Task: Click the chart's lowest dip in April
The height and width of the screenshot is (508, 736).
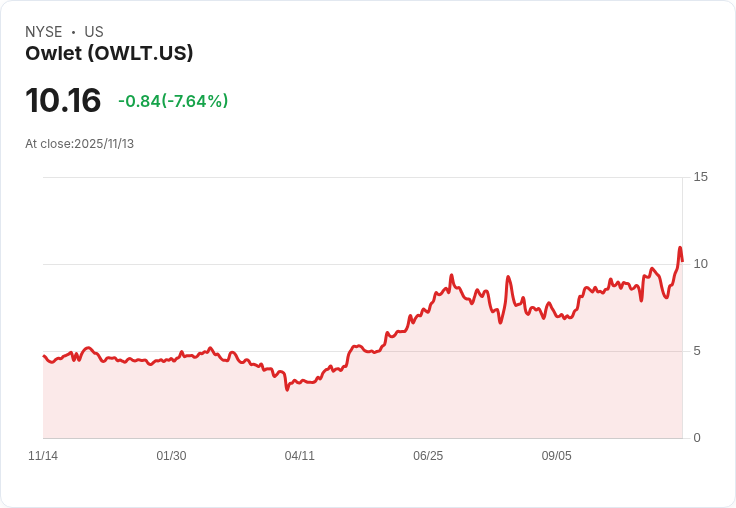Action: [x=287, y=389]
